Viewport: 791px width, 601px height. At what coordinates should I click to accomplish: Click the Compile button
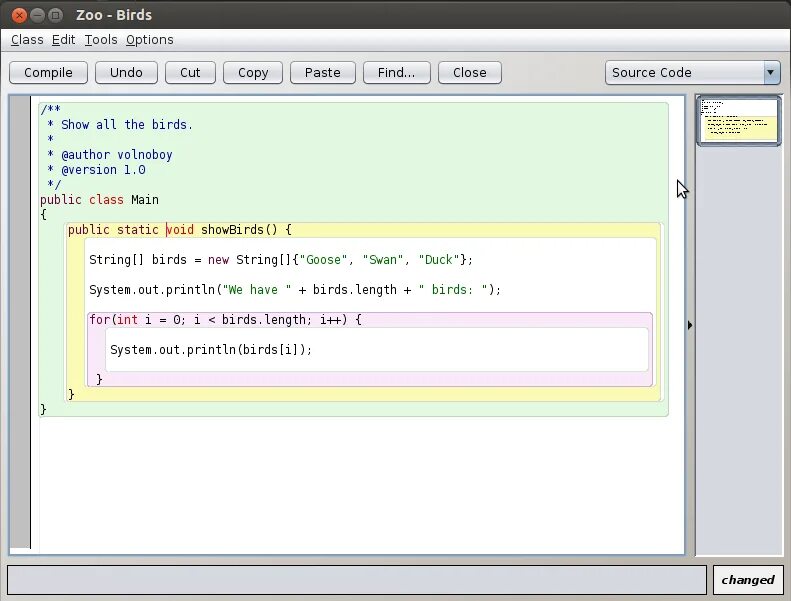(x=48, y=73)
